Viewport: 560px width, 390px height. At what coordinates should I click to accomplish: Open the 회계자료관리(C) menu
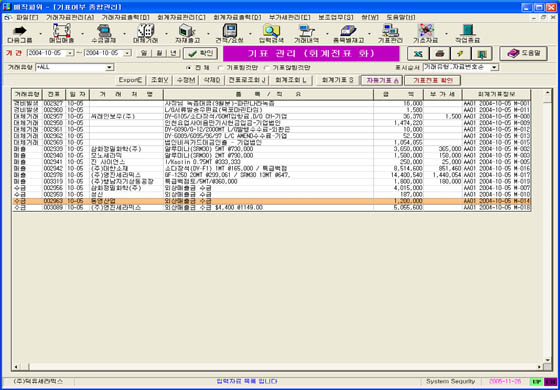tap(181, 17)
